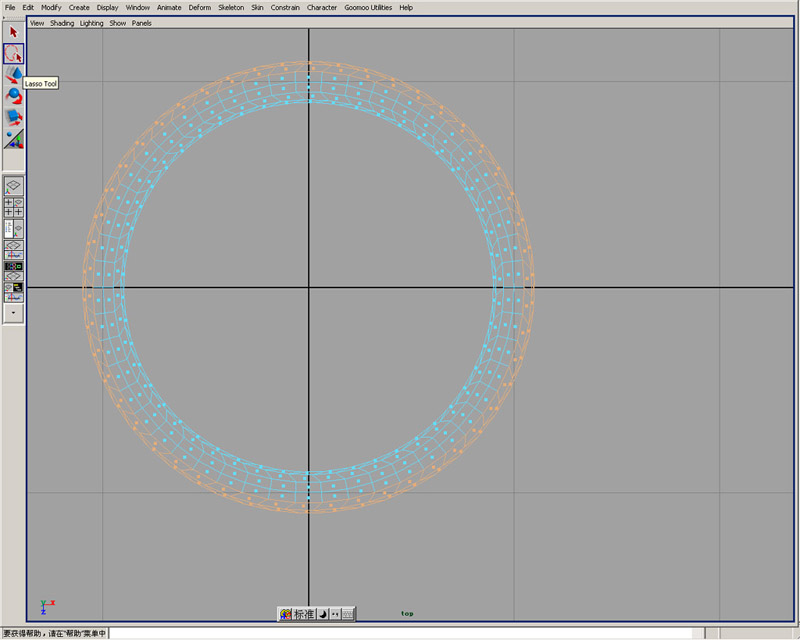Open the panel layout dropdown arrow
The width and height of the screenshot is (800, 640).
[13, 313]
